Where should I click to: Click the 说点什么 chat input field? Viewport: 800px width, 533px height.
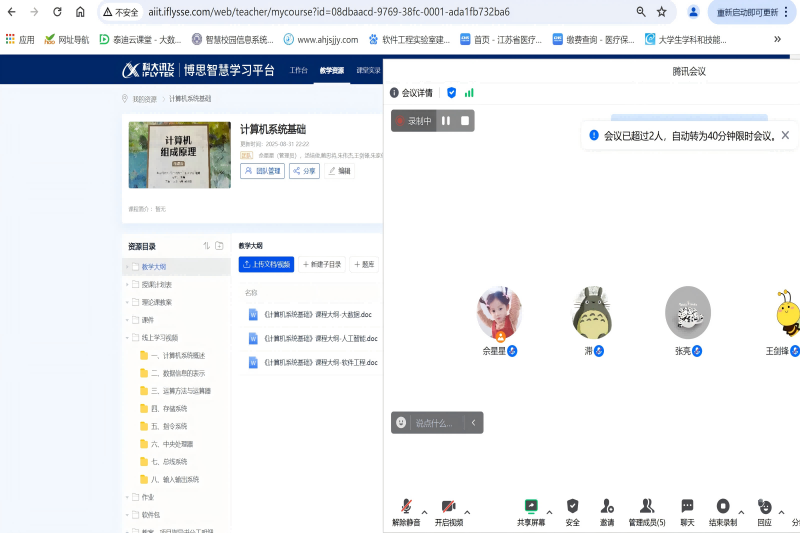point(436,423)
